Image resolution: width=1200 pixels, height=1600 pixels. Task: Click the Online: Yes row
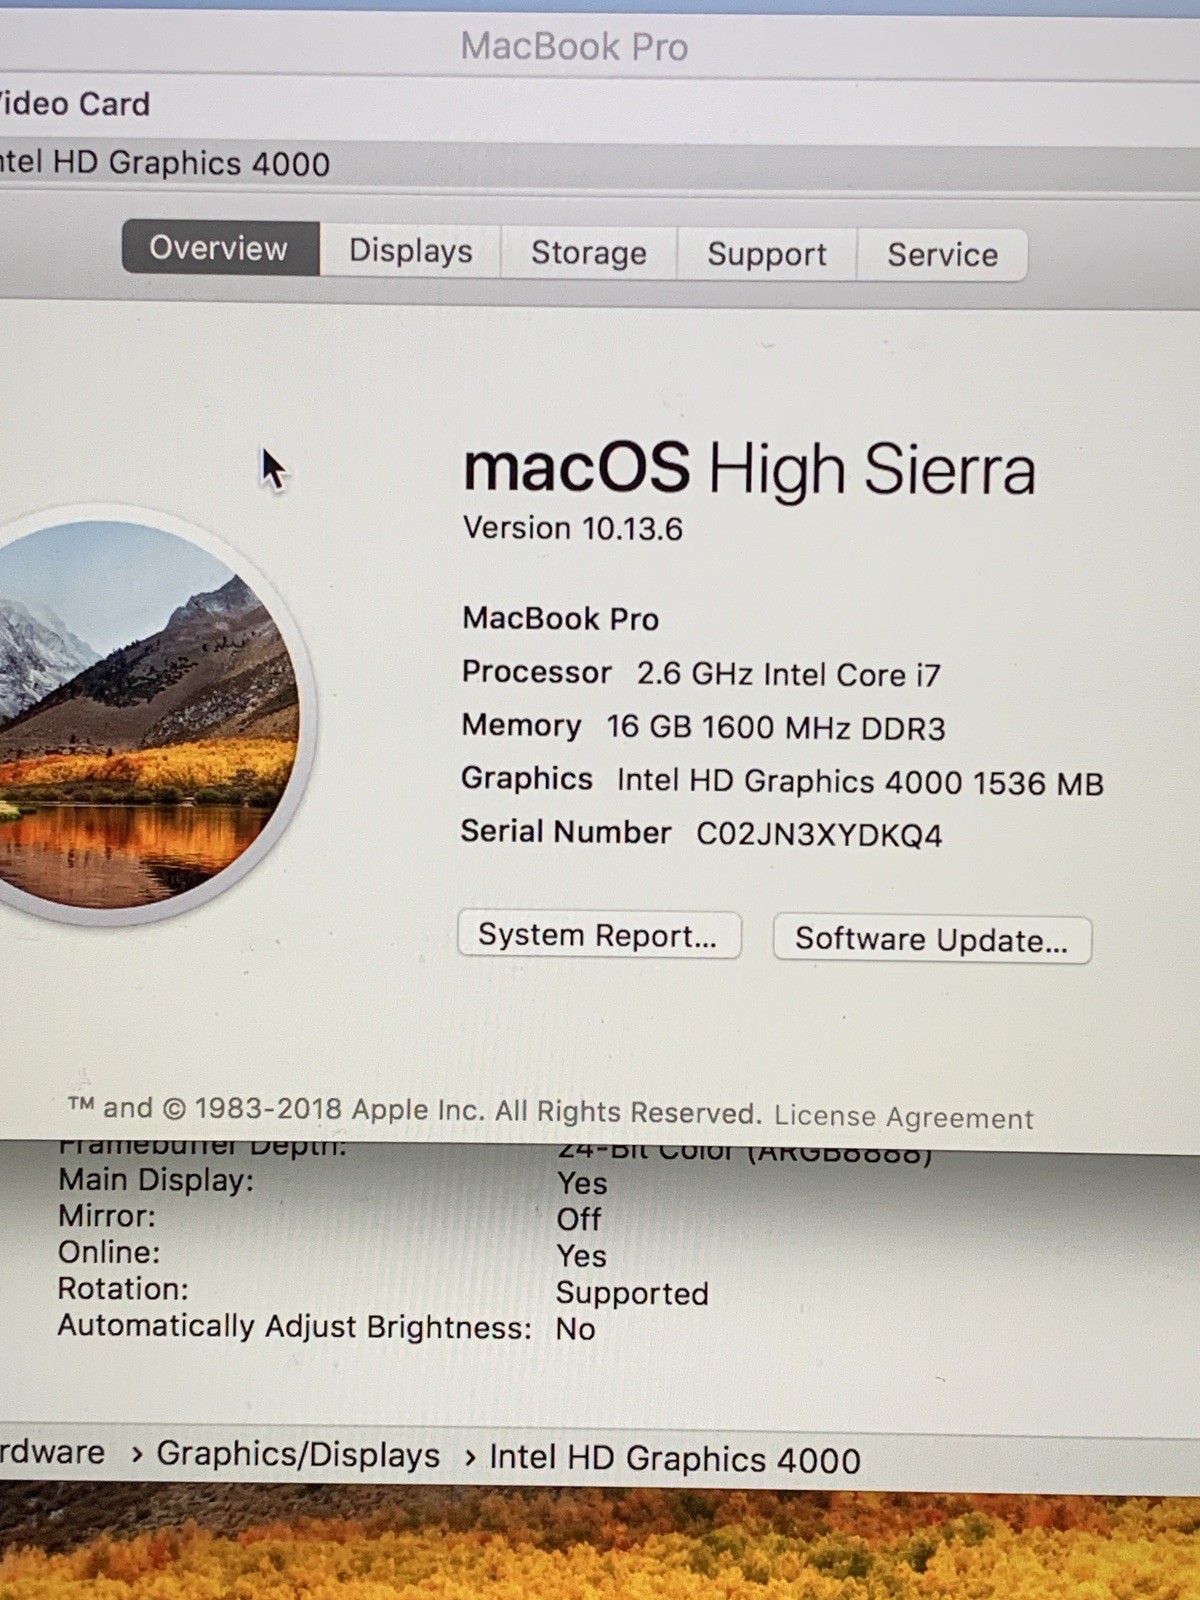click(332, 1254)
